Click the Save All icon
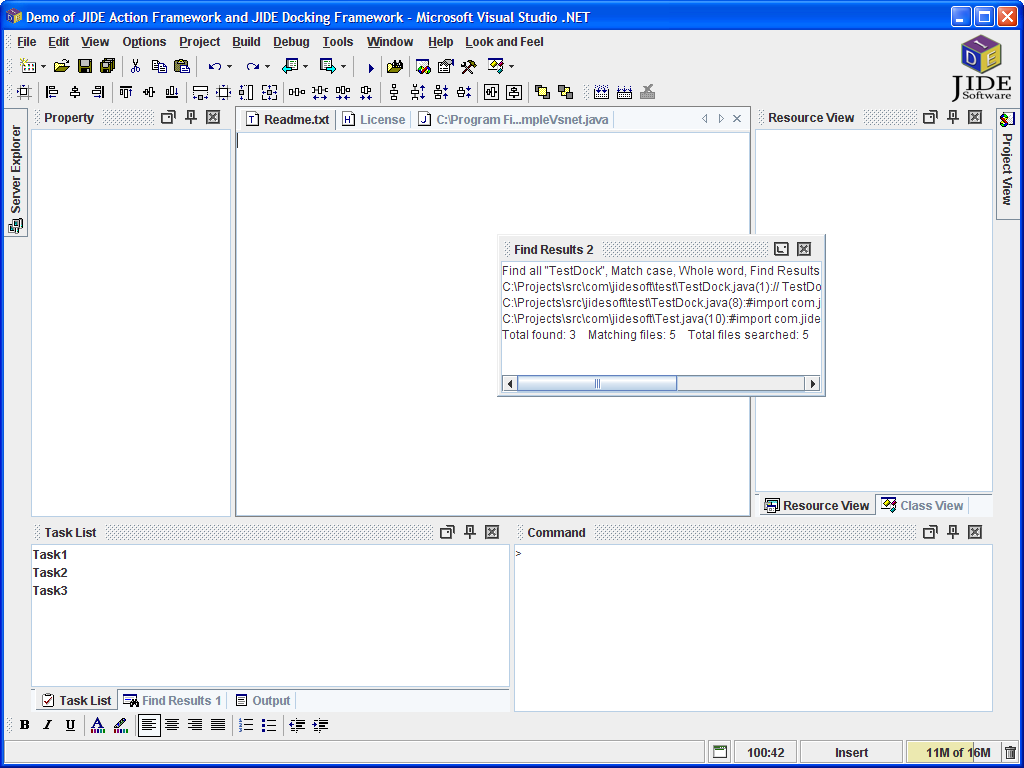Screen dimensions: 1024x768 [107, 66]
